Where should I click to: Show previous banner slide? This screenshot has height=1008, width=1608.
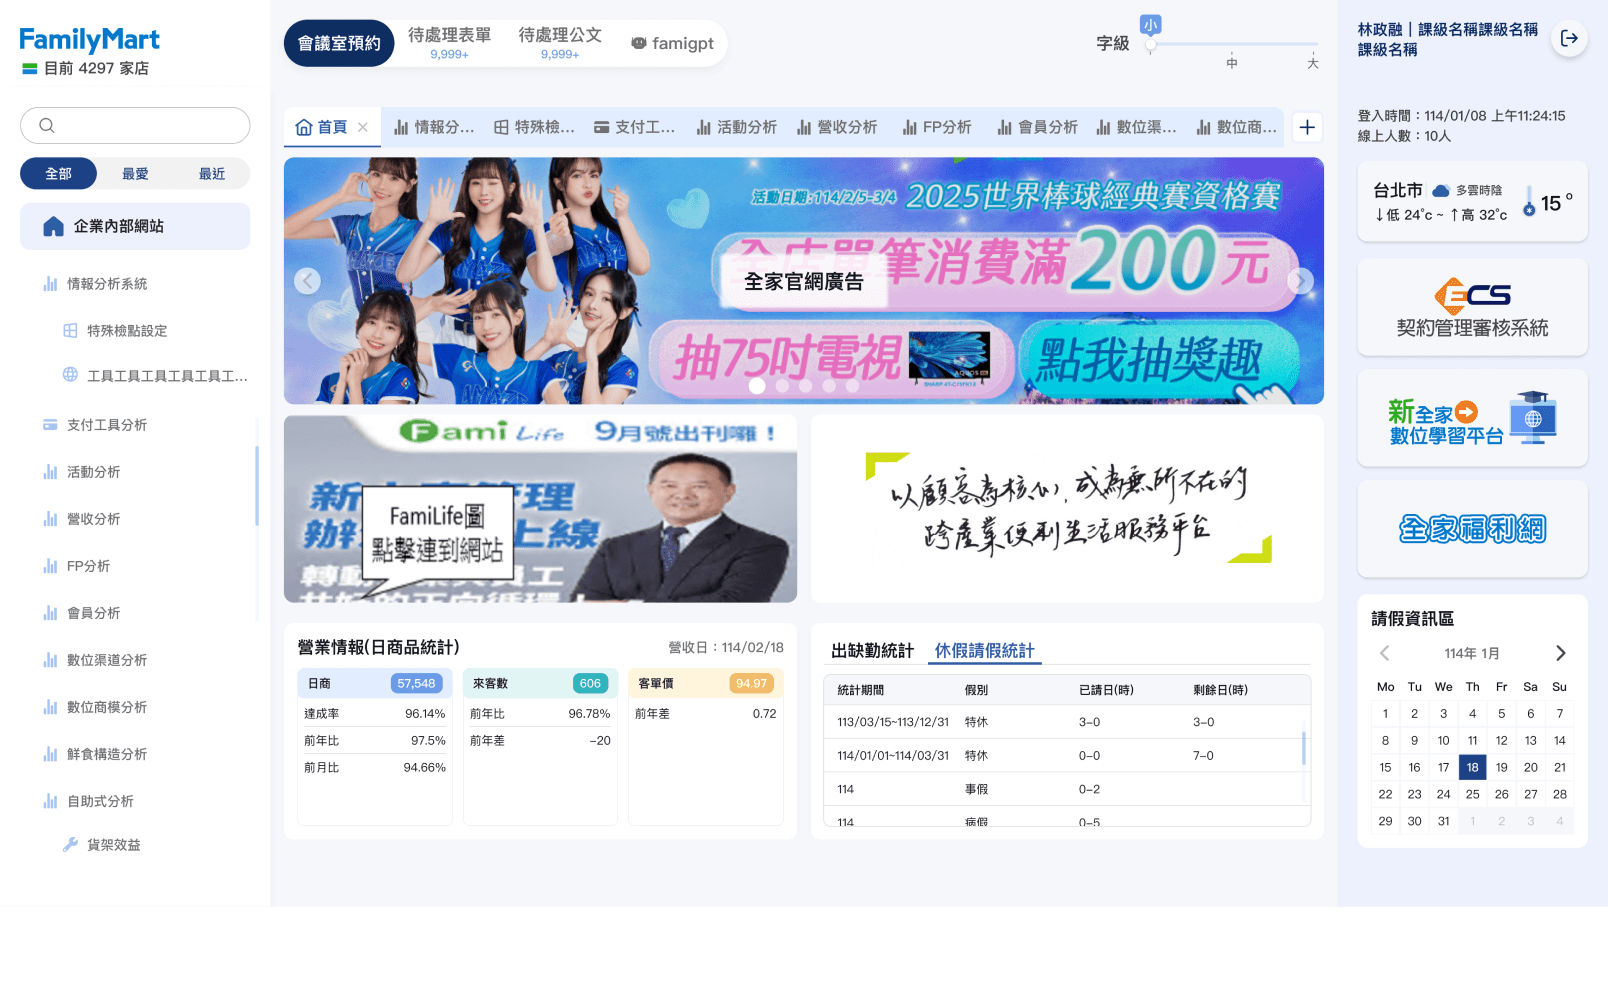[307, 281]
